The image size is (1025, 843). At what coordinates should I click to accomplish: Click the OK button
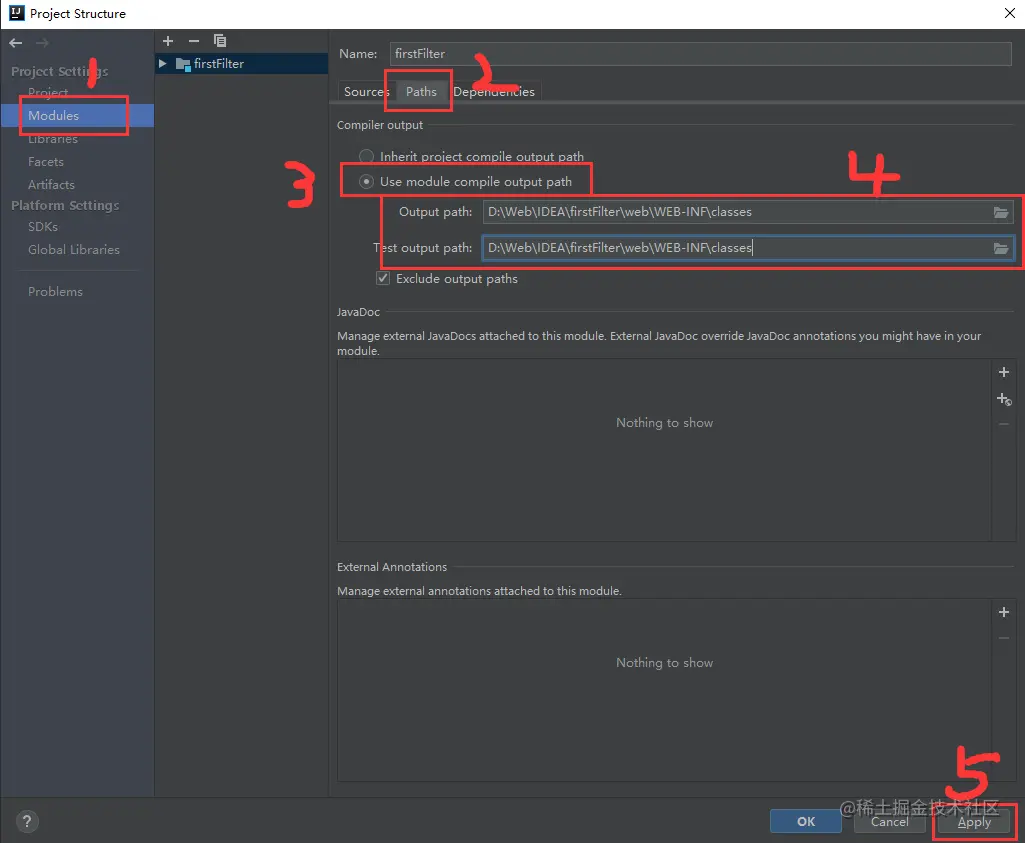click(805, 821)
